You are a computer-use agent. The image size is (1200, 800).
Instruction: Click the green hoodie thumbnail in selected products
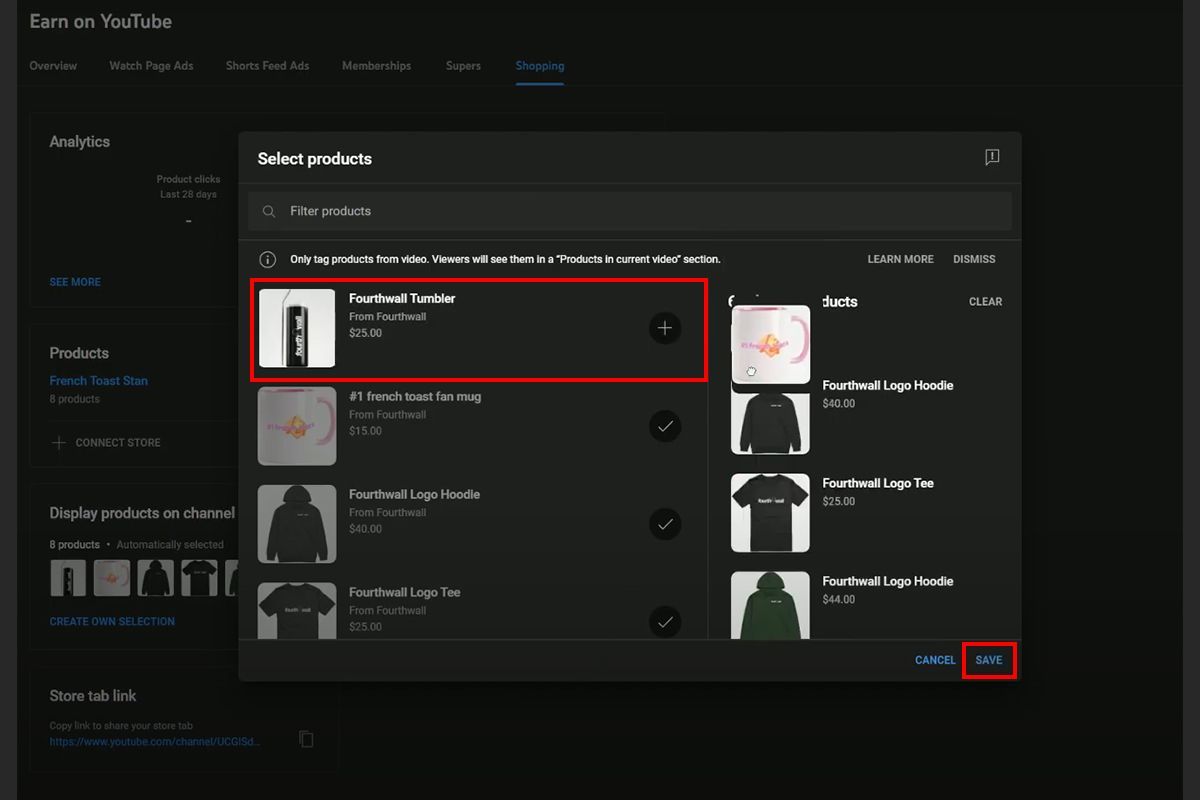[x=770, y=605]
